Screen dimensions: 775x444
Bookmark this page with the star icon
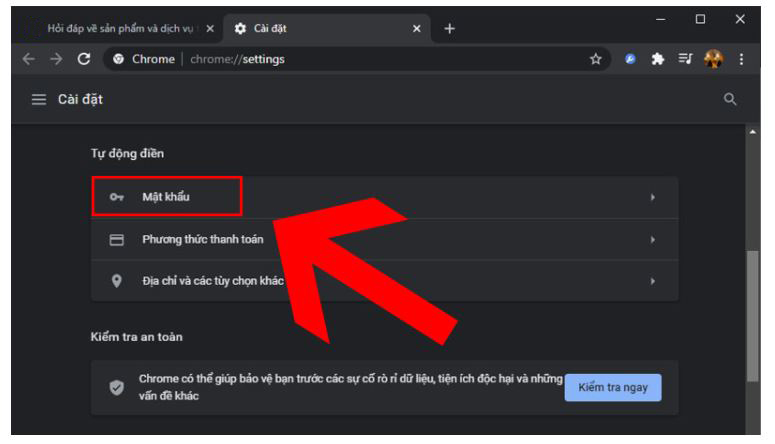pyautogui.click(x=596, y=59)
